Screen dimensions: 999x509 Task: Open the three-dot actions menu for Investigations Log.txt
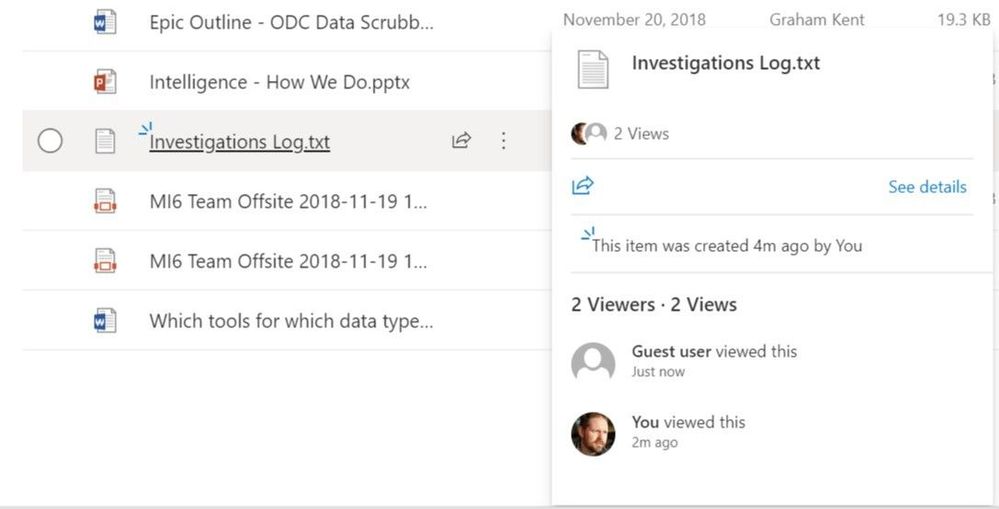click(x=504, y=141)
